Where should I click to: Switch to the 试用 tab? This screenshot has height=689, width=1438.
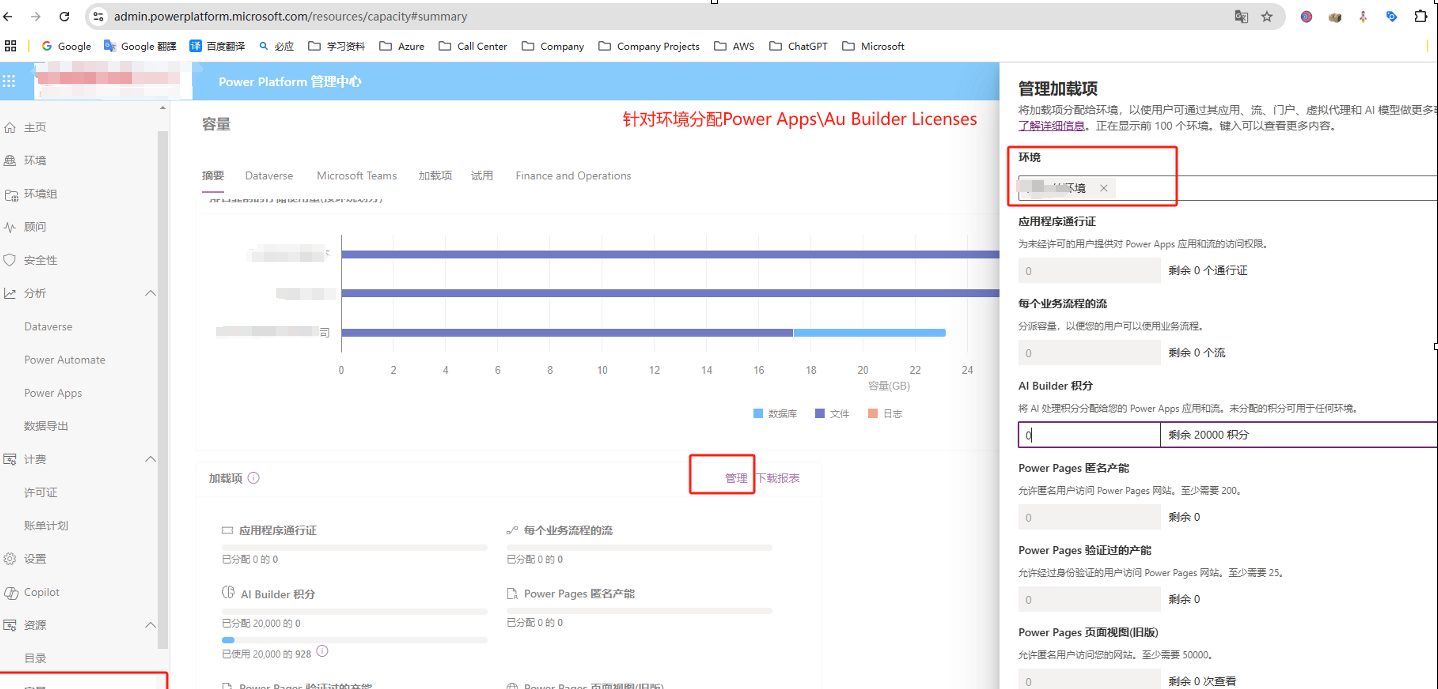tap(482, 176)
